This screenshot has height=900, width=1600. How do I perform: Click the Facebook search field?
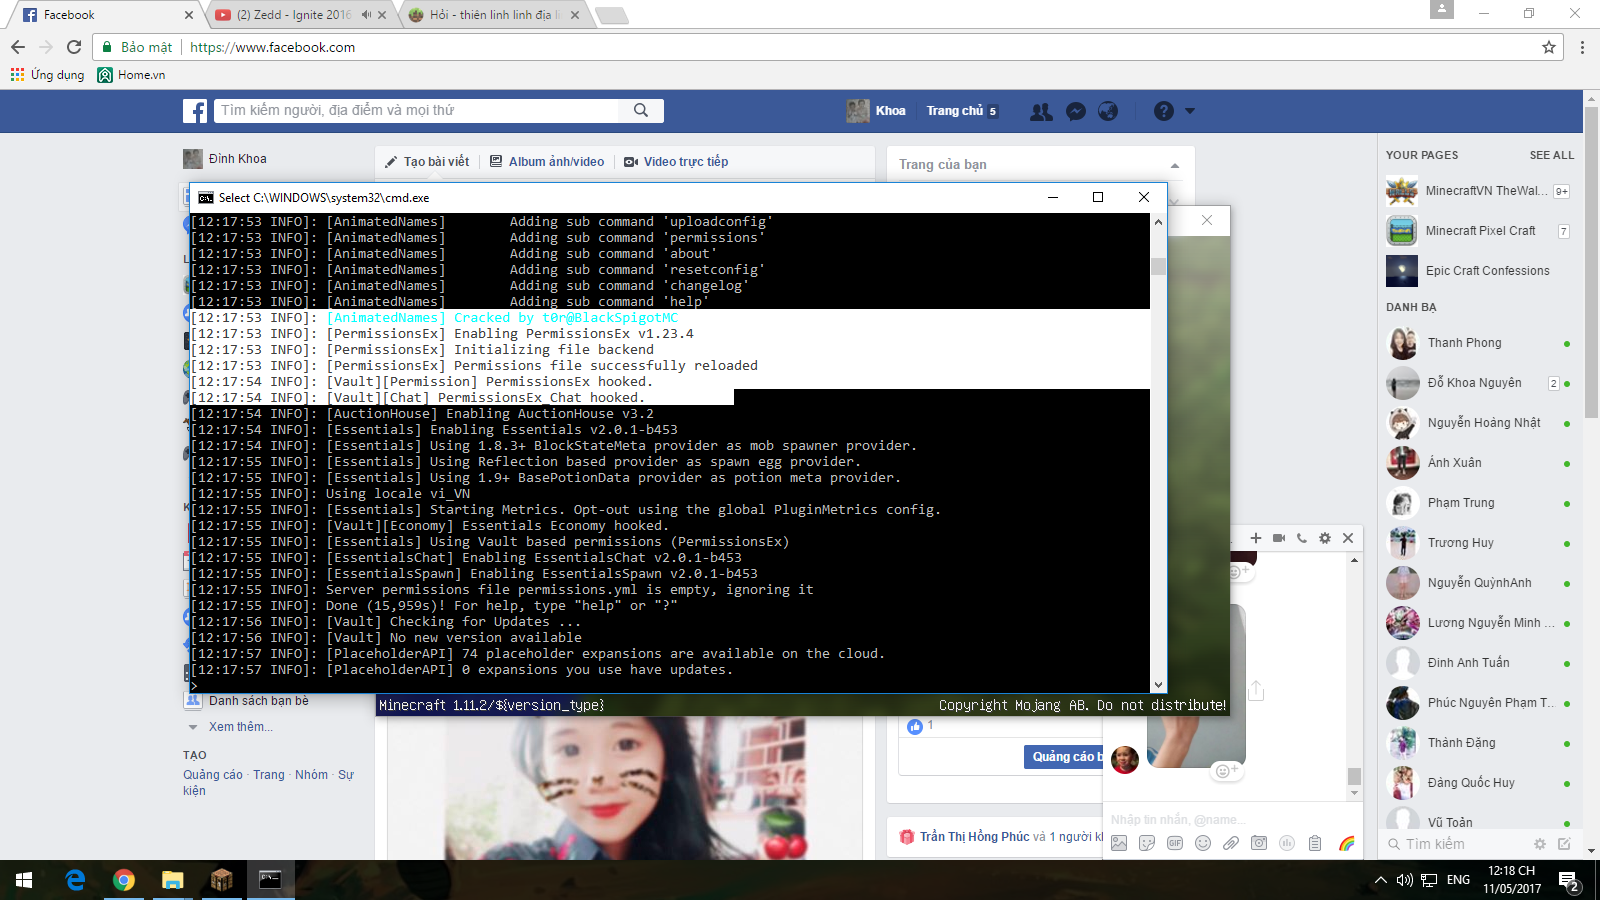[x=418, y=110]
